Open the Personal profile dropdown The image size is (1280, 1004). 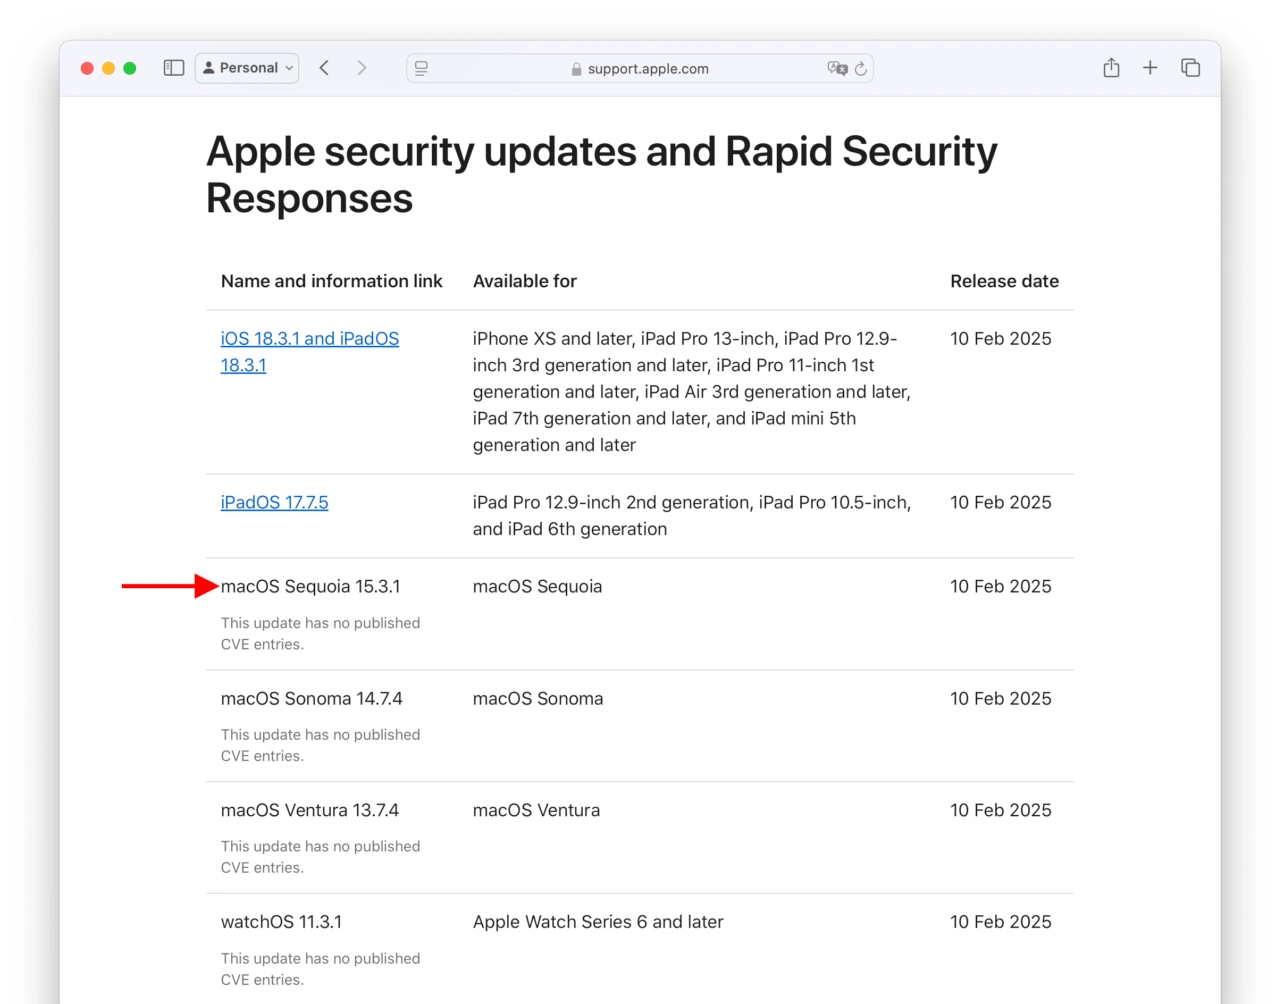[247, 68]
